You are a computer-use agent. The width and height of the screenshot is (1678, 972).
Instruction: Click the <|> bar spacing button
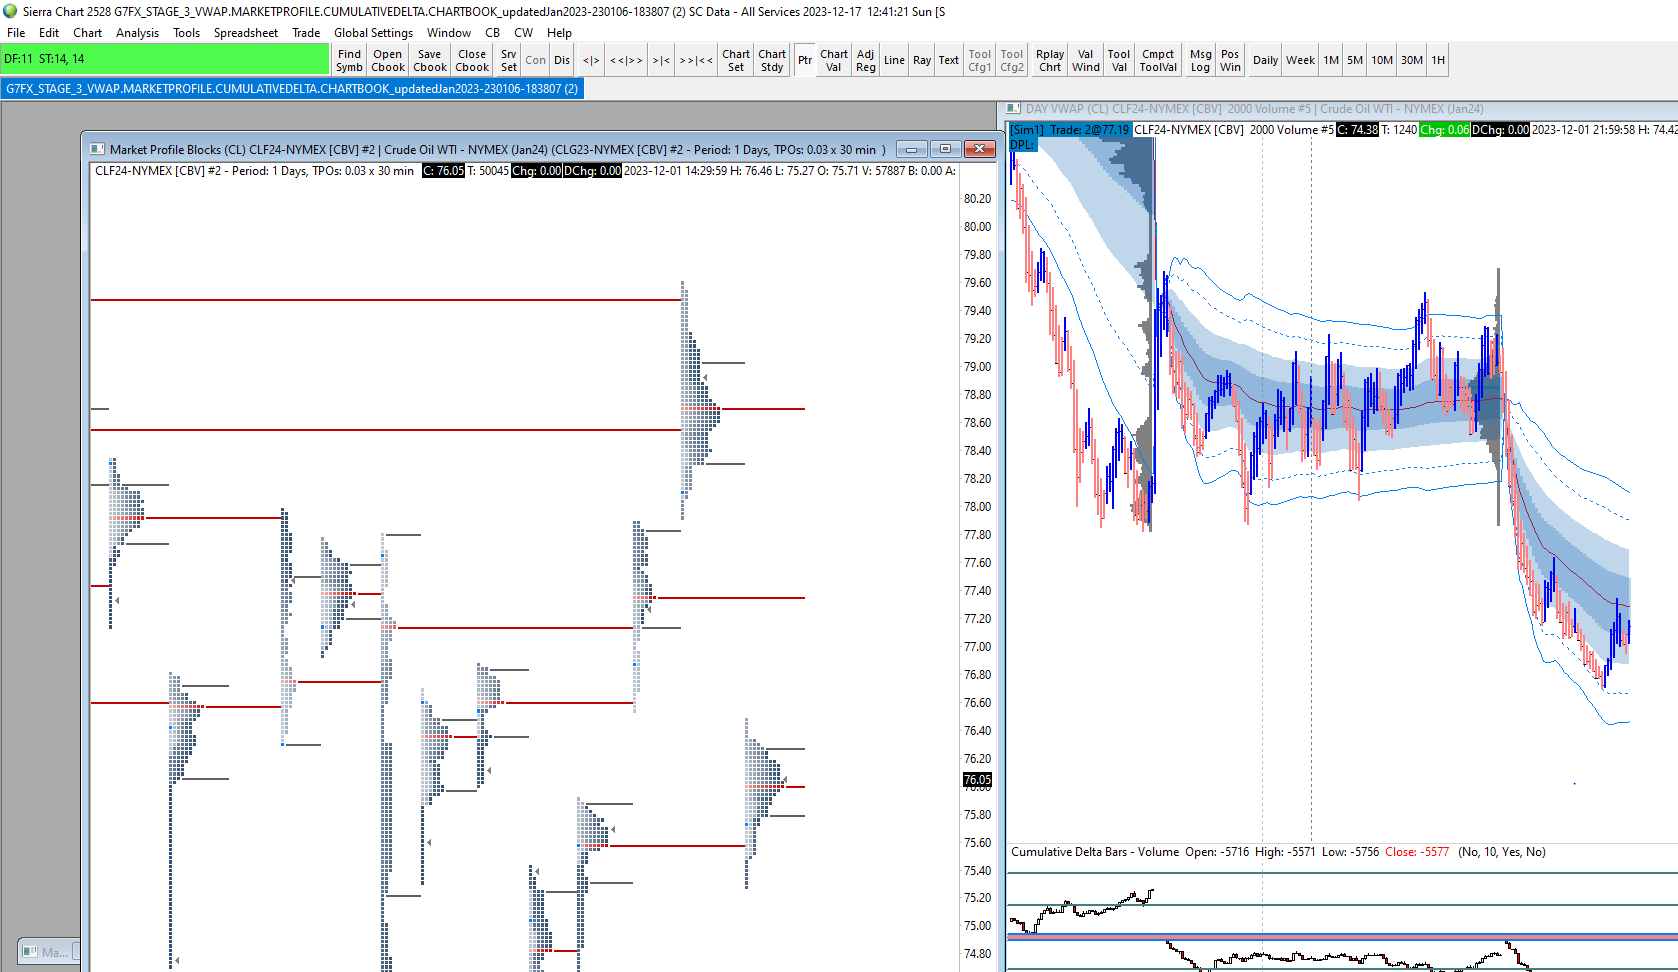[x=592, y=61]
